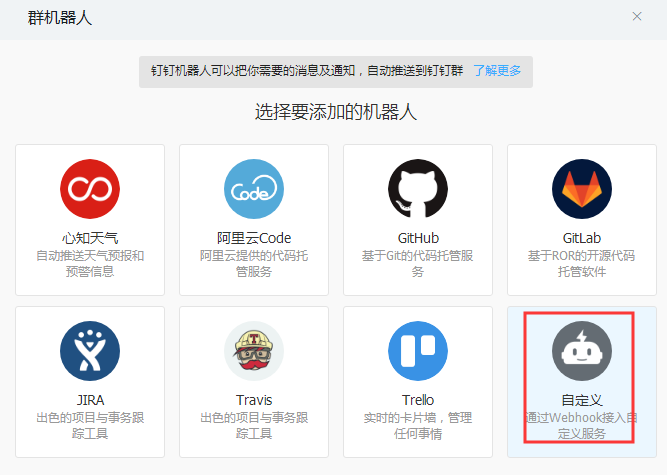Click the Trello board icon

click(418, 351)
